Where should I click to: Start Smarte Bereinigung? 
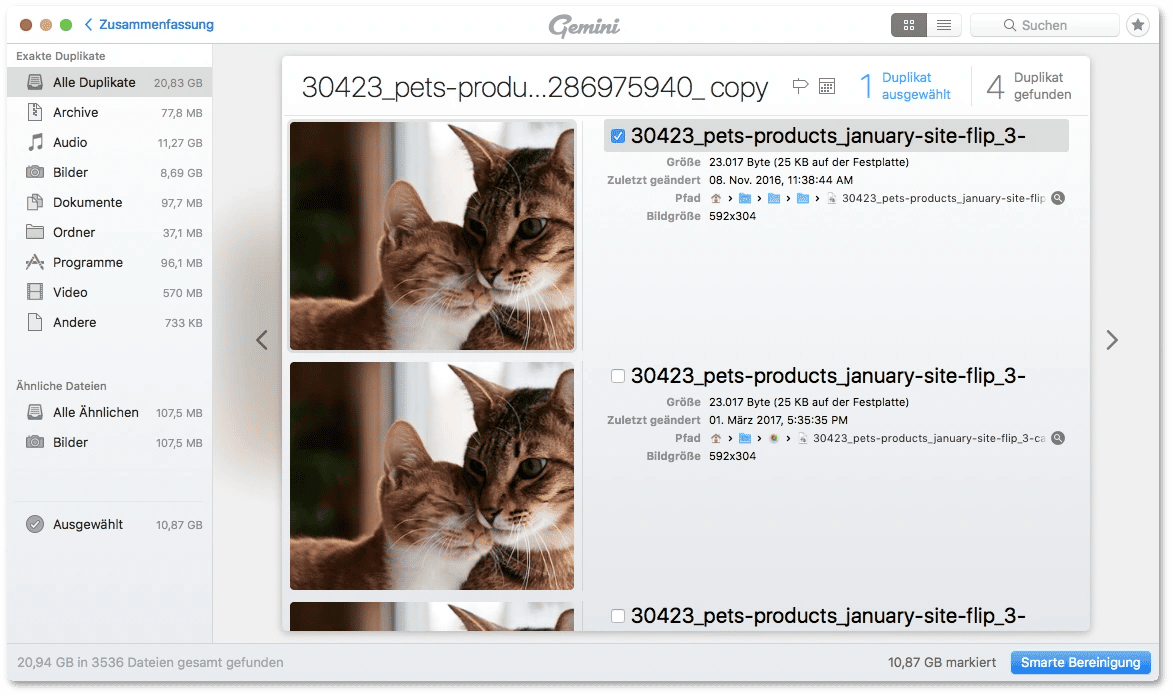point(1080,662)
